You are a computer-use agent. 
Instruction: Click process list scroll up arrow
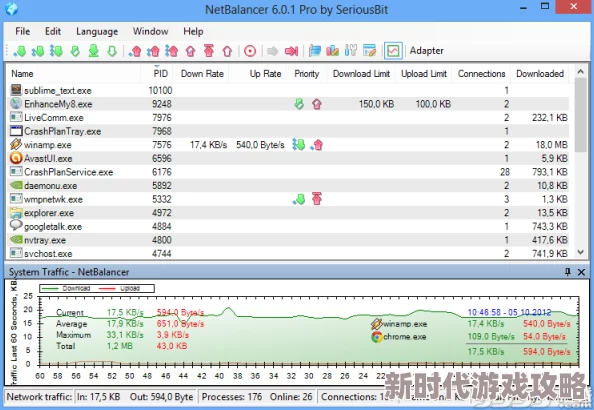[x=580, y=72]
